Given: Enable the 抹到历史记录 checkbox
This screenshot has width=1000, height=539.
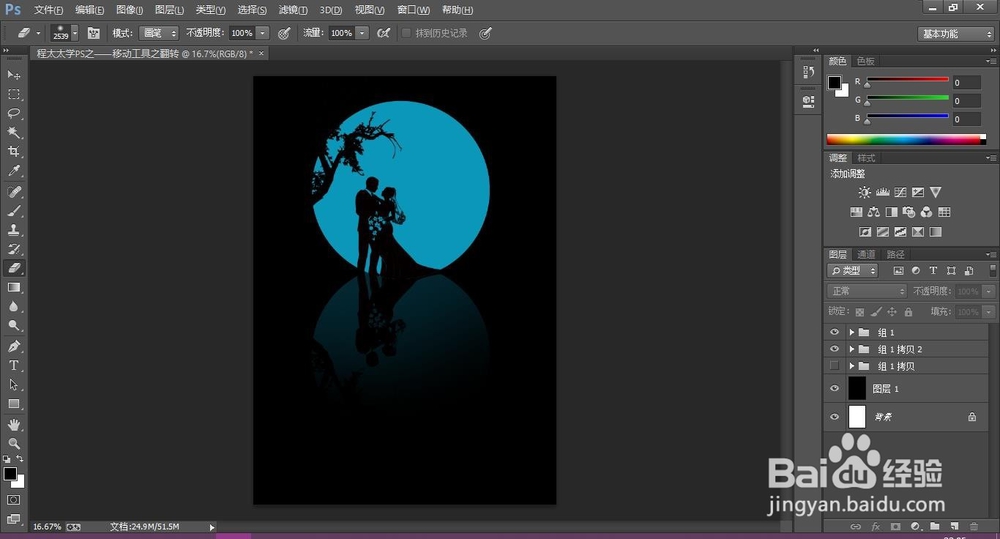Looking at the screenshot, I should click(406, 33).
